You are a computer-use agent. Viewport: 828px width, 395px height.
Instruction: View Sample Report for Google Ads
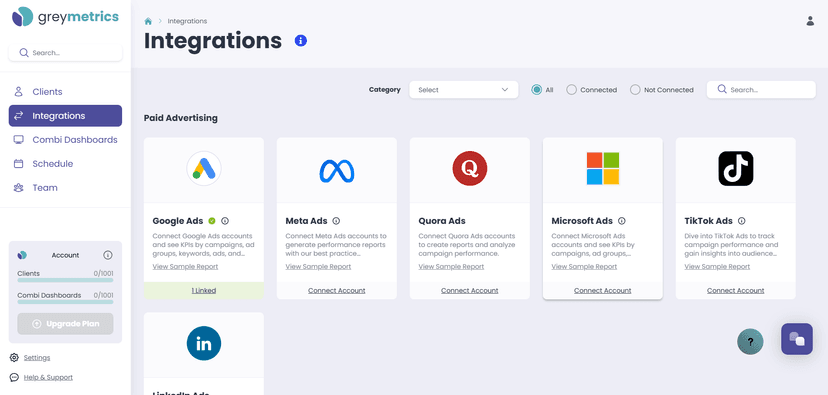(x=185, y=267)
